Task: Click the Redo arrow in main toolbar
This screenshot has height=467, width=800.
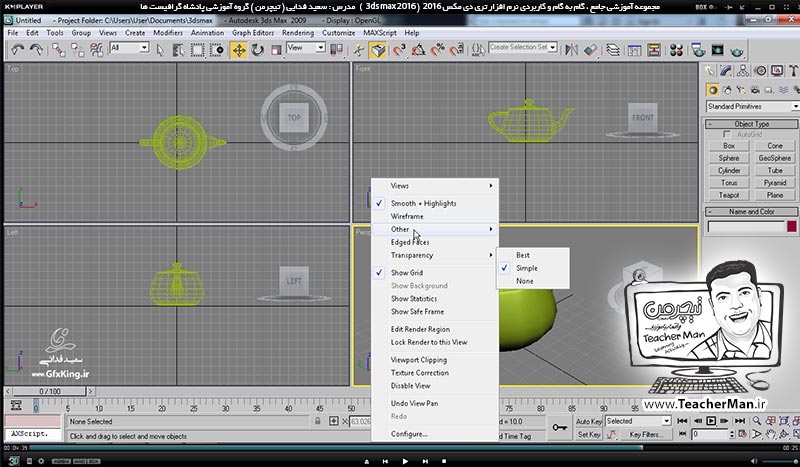Action: pos(36,50)
